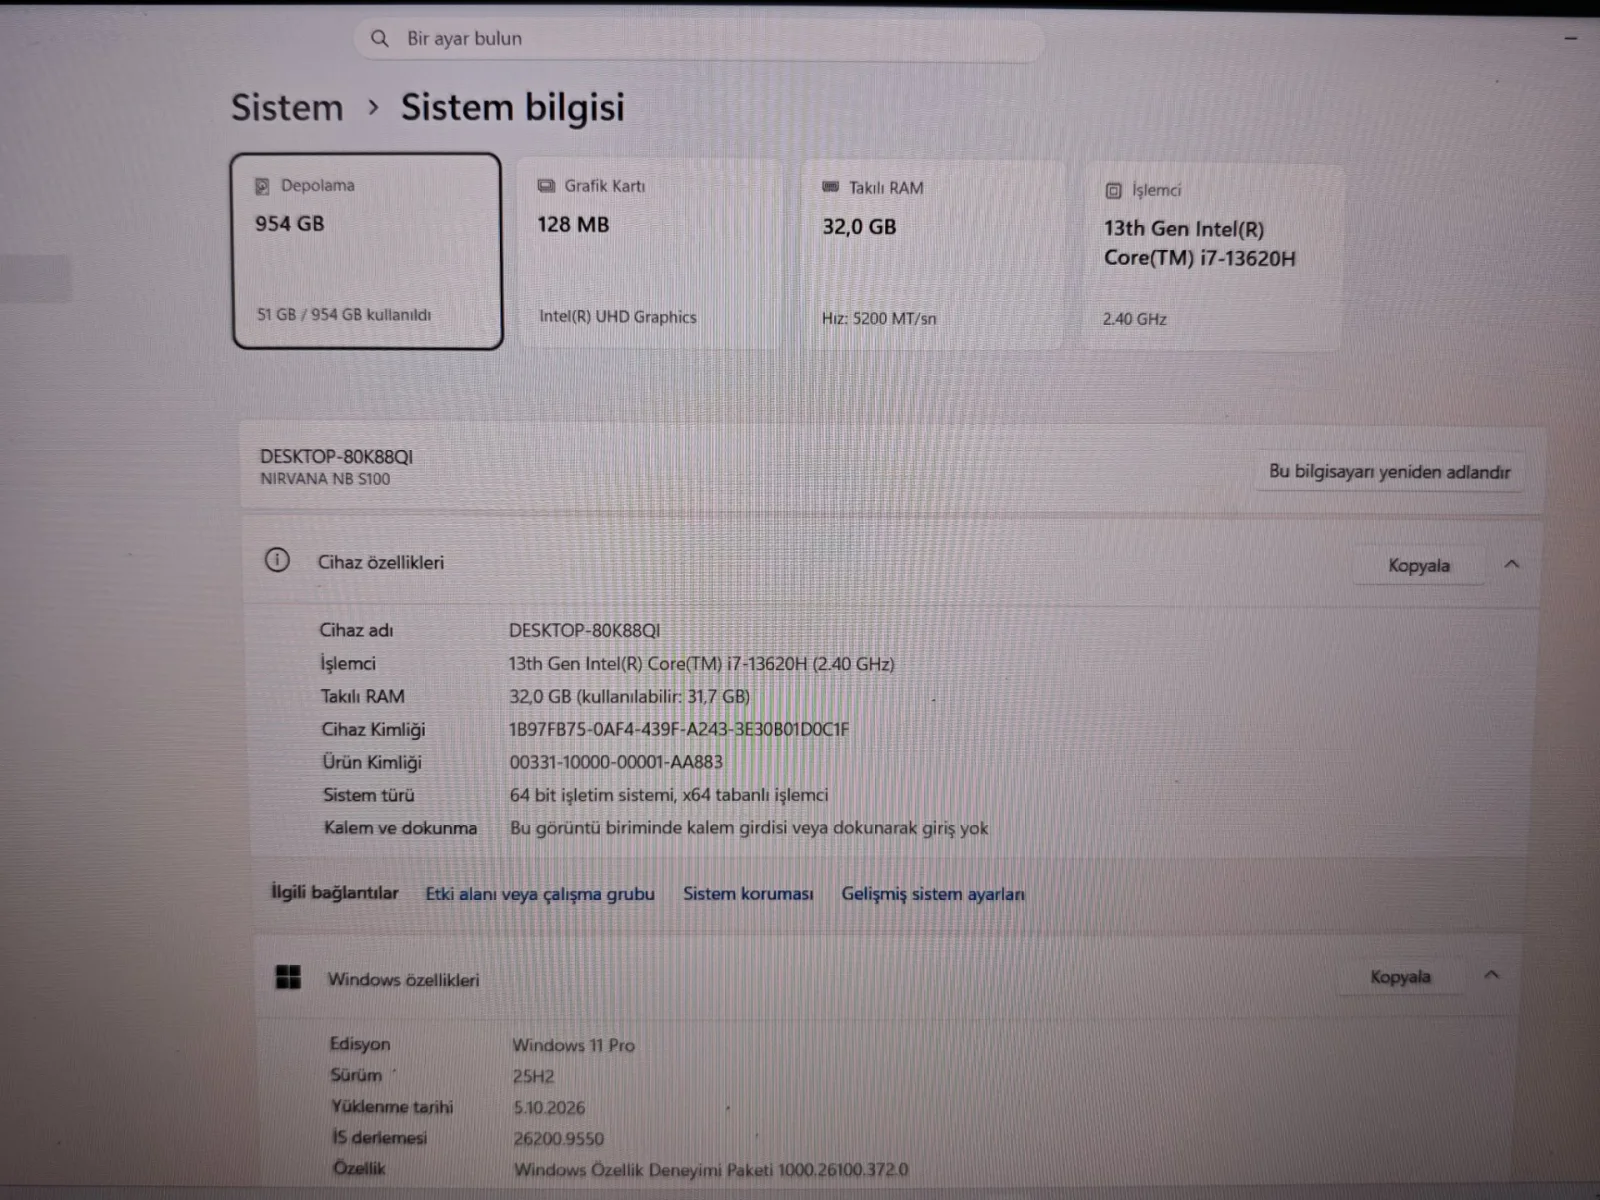Select device name DESKTOP-80K88QI value
1600x1200 pixels.
[584, 630]
